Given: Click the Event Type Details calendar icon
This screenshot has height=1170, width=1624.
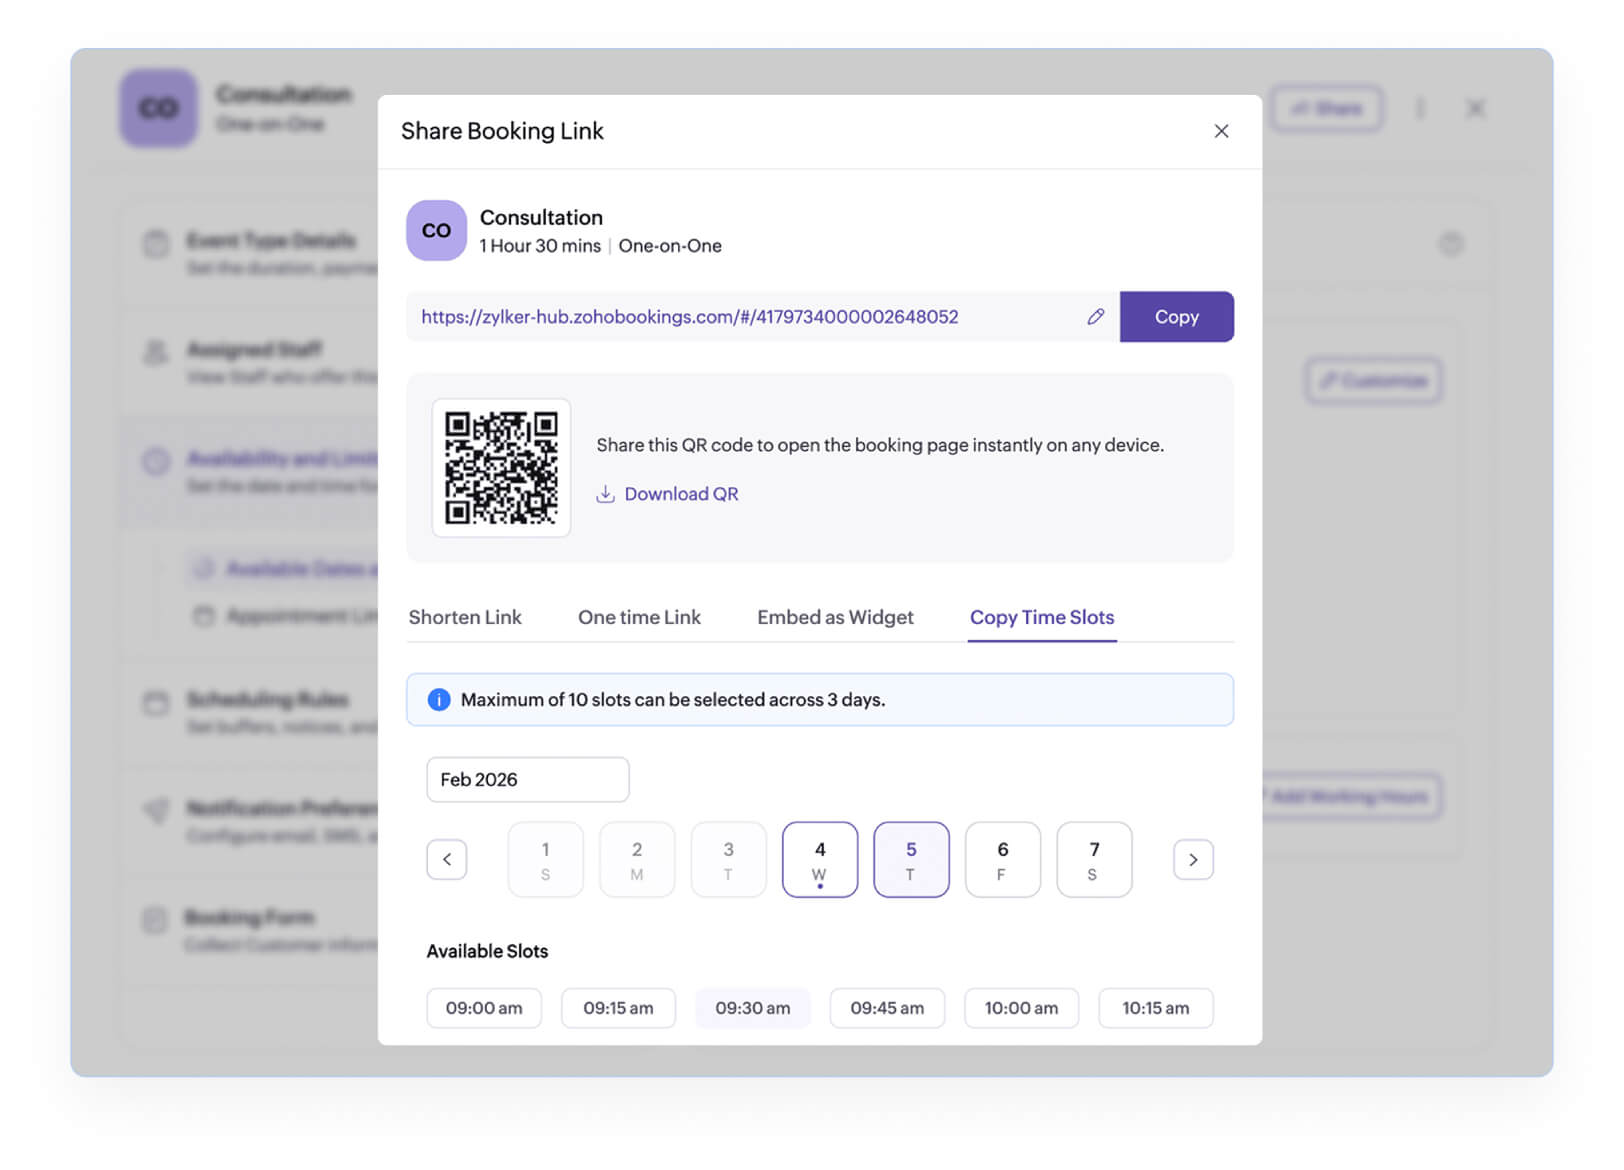Looking at the screenshot, I should click(x=155, y=243).
